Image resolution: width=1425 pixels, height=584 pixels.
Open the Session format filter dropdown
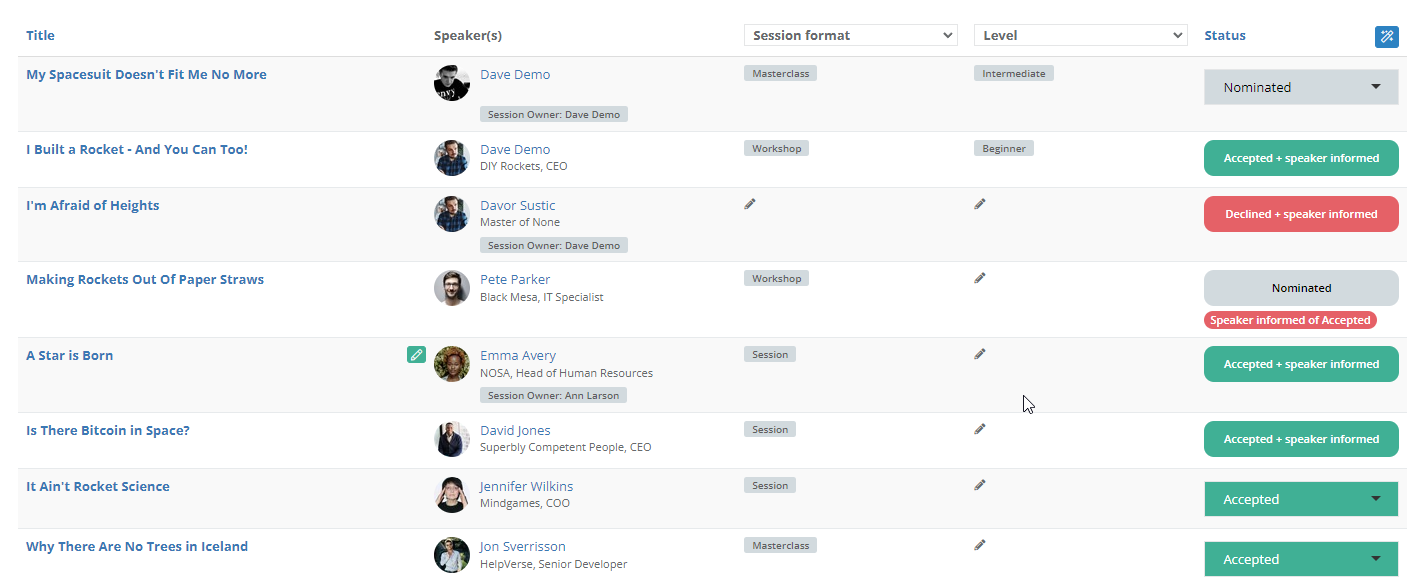[850, 36]
